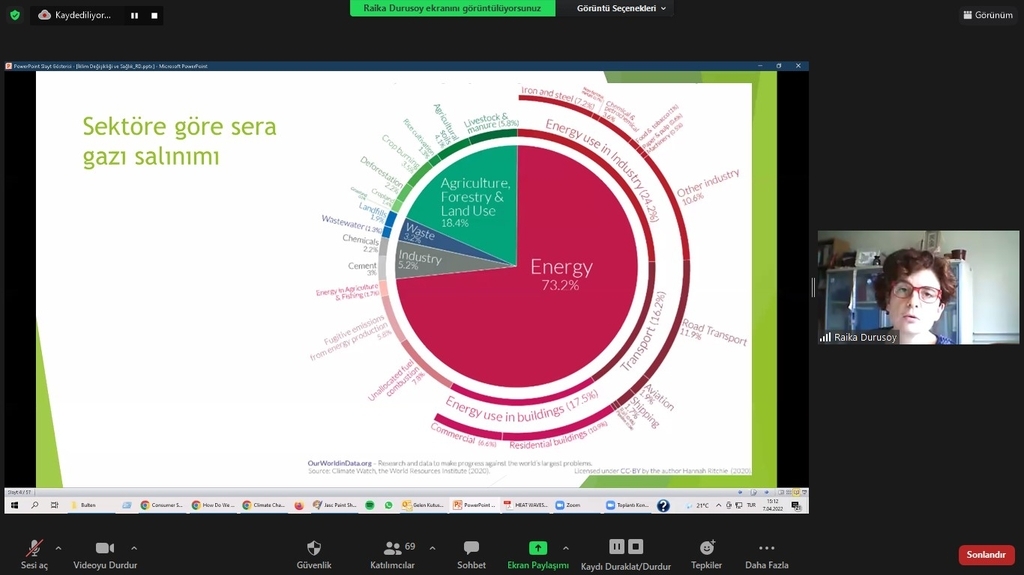Click the green Ekran Paylaşımı share icon
Image resolution: width=1024 pixels, height=575 pixels.
click(x=537, y=549)
